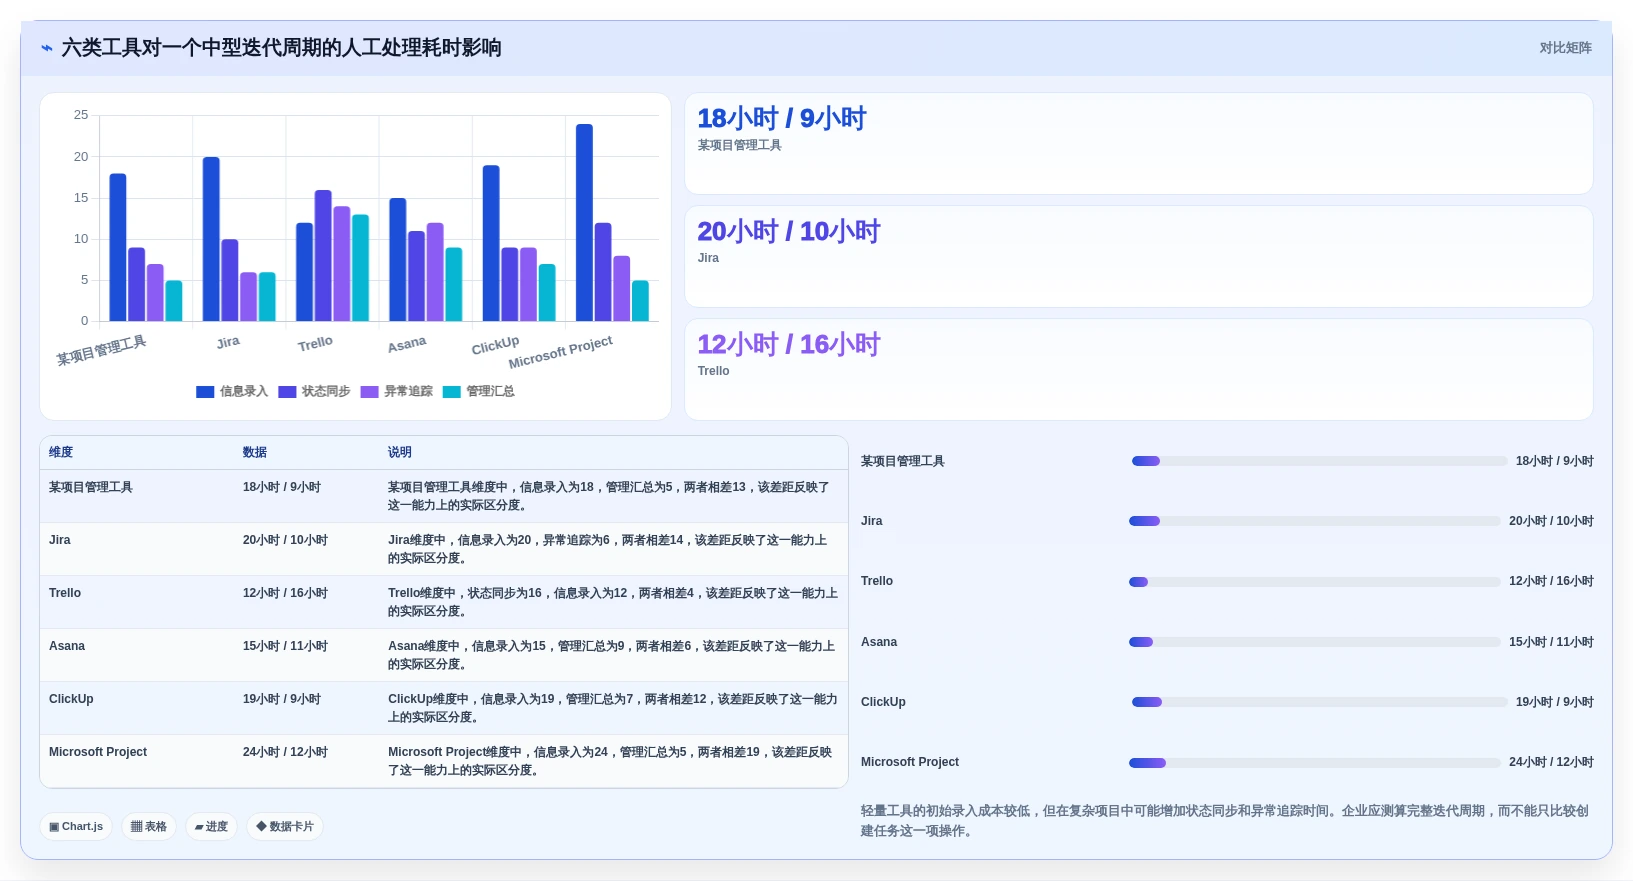Open the 12小时 / 16小时 Trello data card
This screenshot has width=1633, height=881.
click(x=1138, y=370)
